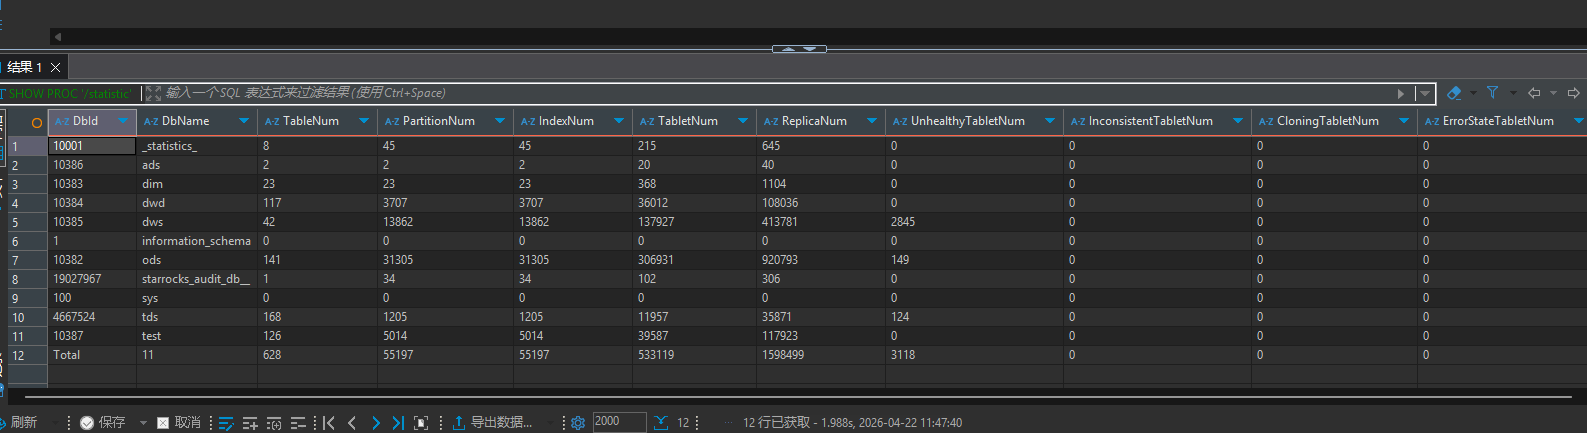Go to the first row of results
The width and height of the screenshot is (1587, 433).
point(329,423)
